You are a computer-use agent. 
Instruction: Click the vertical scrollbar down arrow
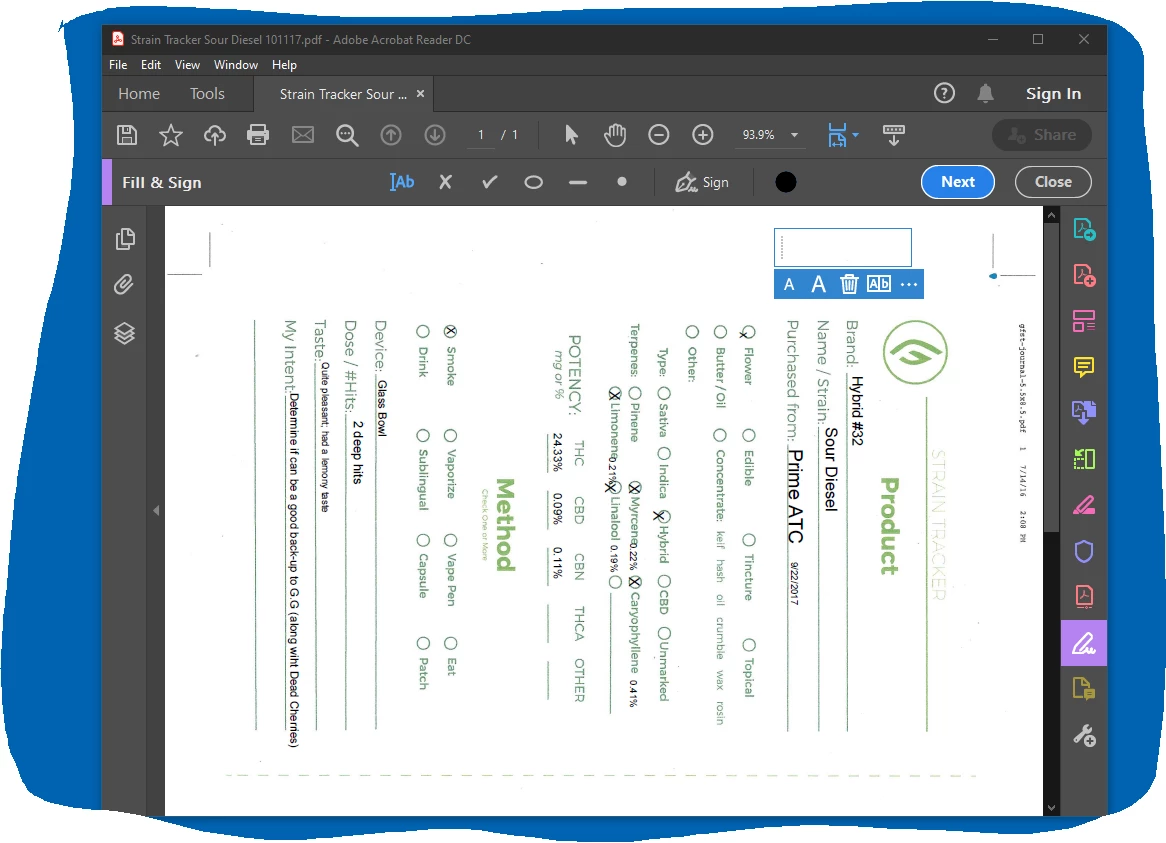coord(1051,807)
